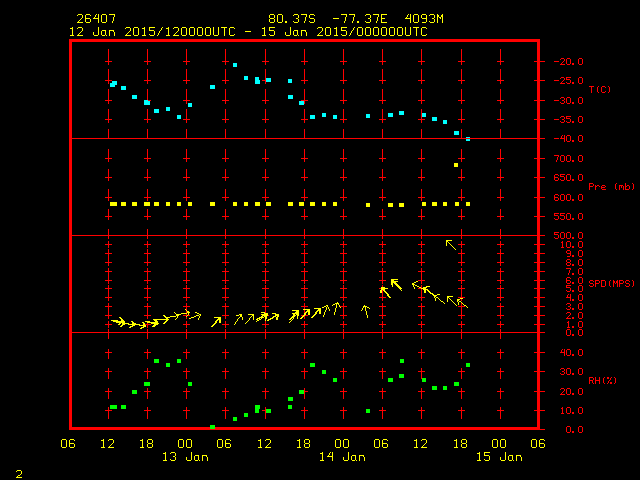640x480 pixels.
Task: Click the number 2 in bottom-left corner
Action: coord(18,471)
